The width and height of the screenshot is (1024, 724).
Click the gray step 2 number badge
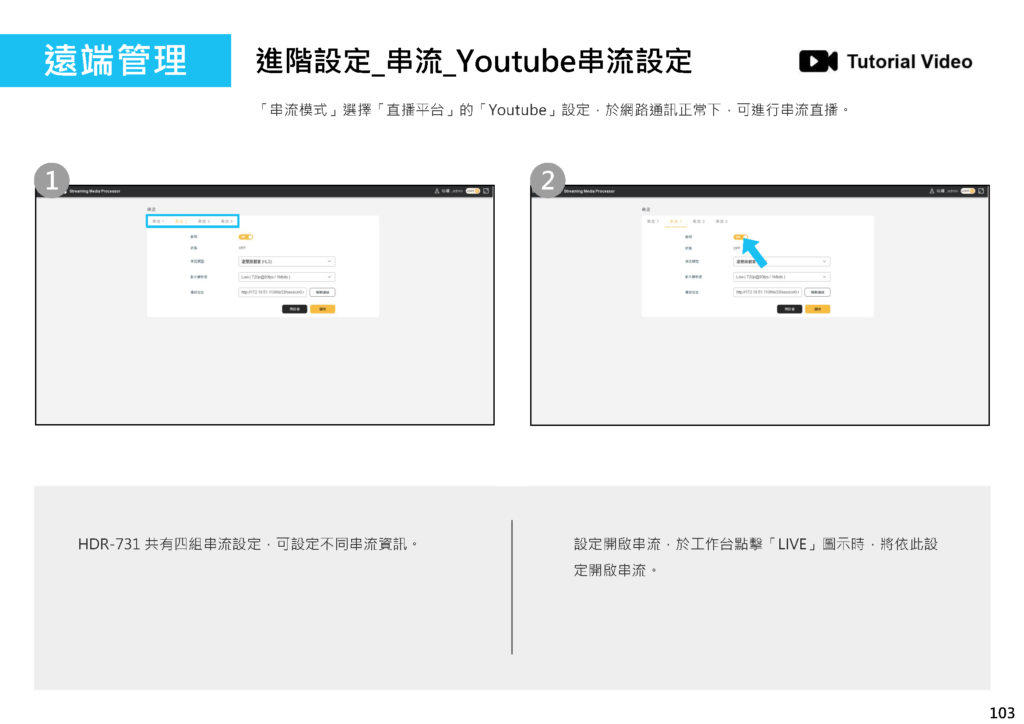pyautogui.click(x=547, y=180)
